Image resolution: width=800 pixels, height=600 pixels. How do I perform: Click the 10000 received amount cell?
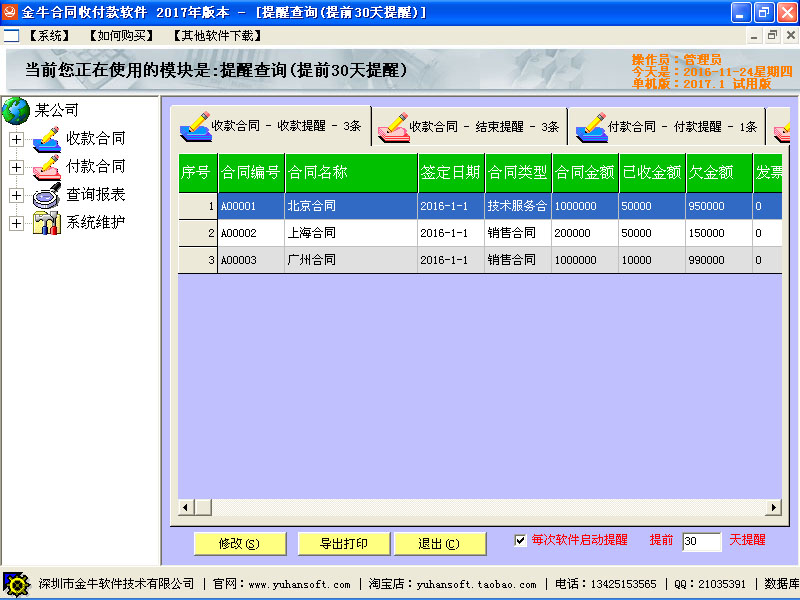653,260
